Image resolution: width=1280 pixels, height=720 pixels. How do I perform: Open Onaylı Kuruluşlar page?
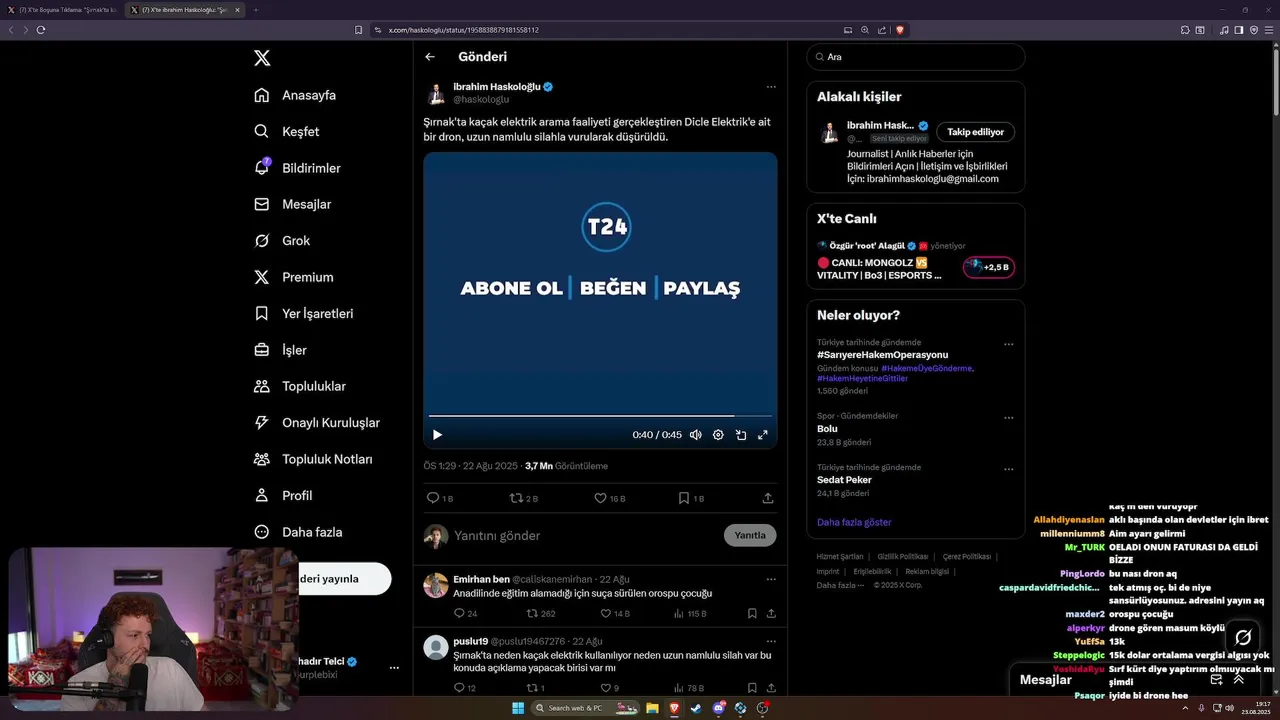point(317,423)
